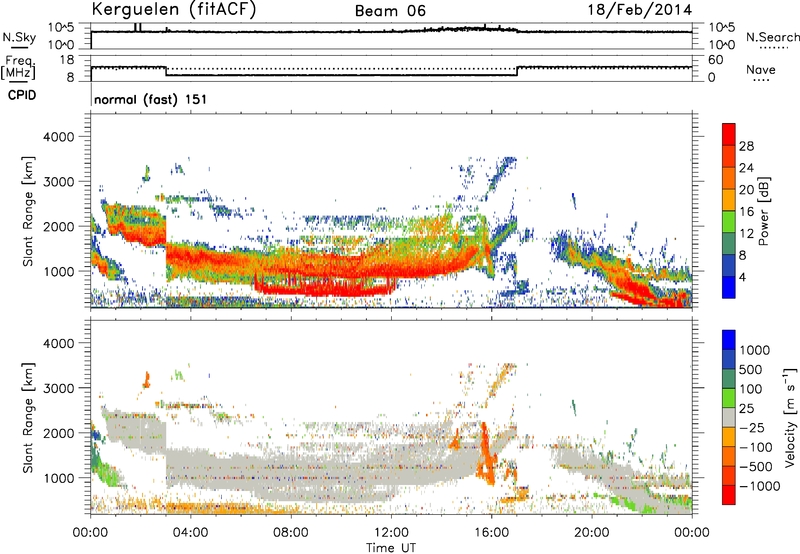Click the 'Time UT' axis label
Viewport: 800px width, 554px height.
point(391,548)
